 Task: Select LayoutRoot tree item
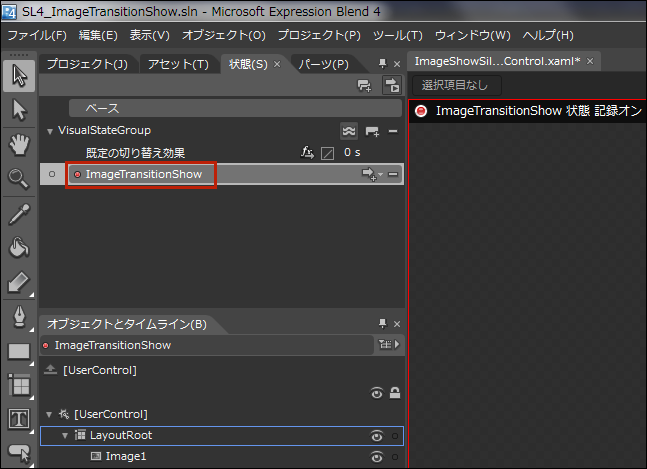click(222, 436)
